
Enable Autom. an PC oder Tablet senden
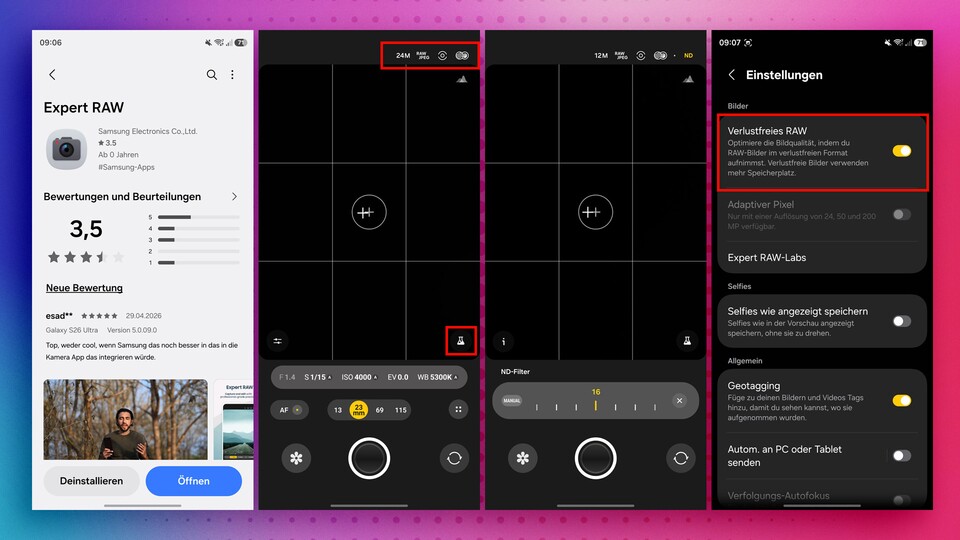point(901,456)
